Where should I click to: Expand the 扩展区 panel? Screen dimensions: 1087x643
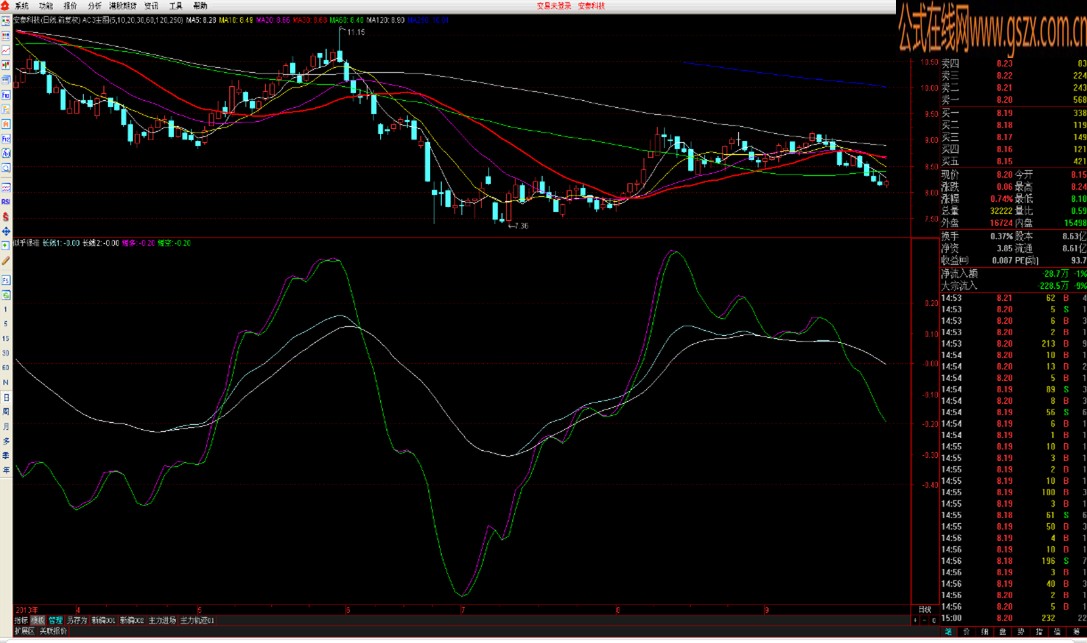pos(24,631)
